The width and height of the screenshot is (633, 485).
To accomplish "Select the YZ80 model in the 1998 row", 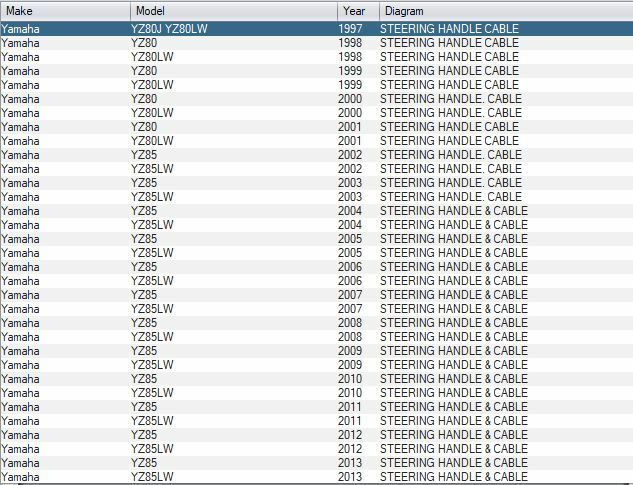I will click(144, 43).
